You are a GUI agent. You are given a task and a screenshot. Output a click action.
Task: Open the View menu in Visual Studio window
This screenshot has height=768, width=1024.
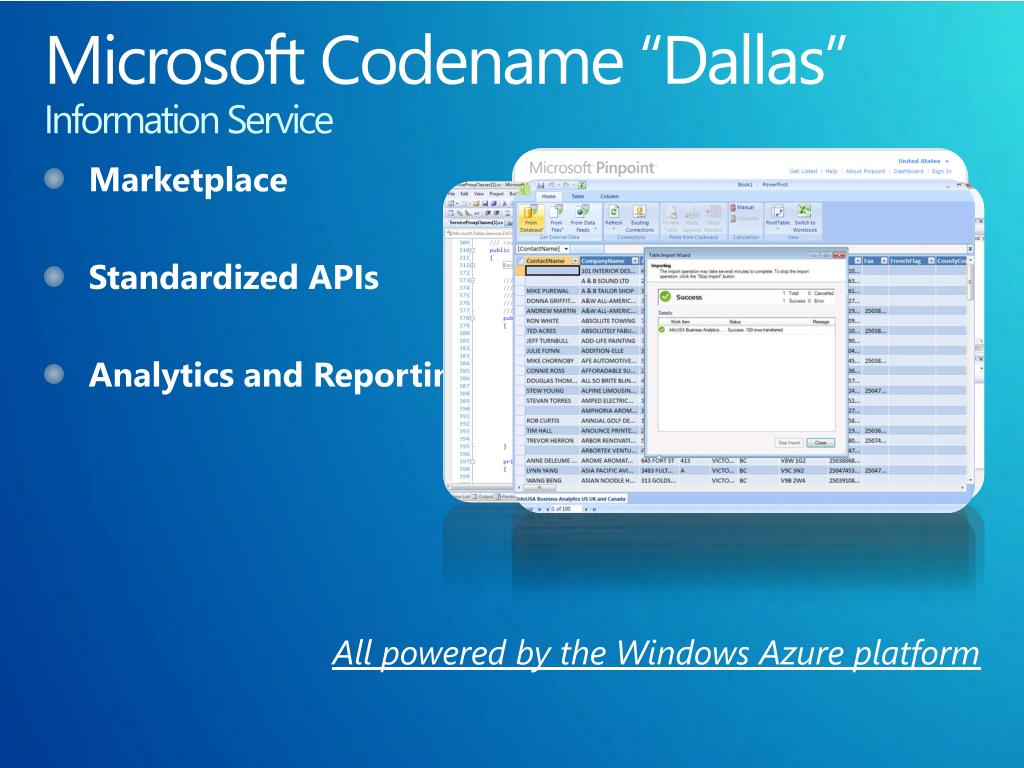pyautogui.click(x=479, y=194)
